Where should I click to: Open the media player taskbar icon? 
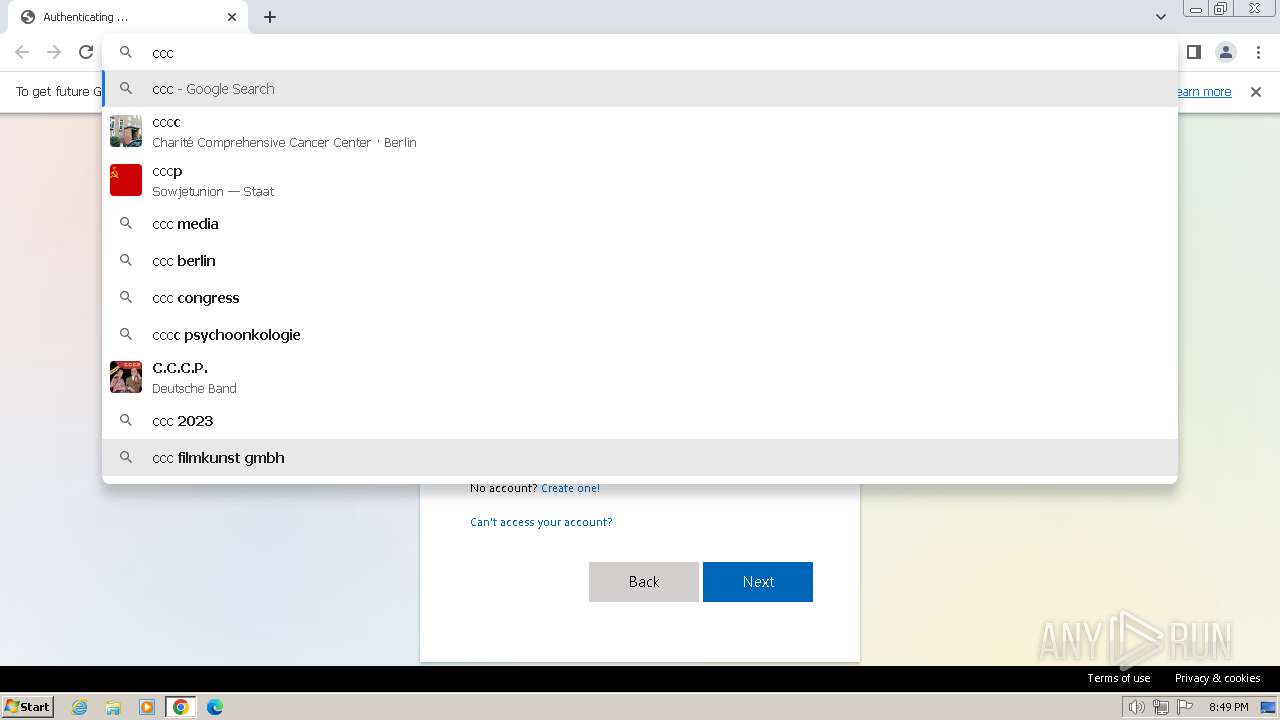pyautogui.click(x=147, y=707)
